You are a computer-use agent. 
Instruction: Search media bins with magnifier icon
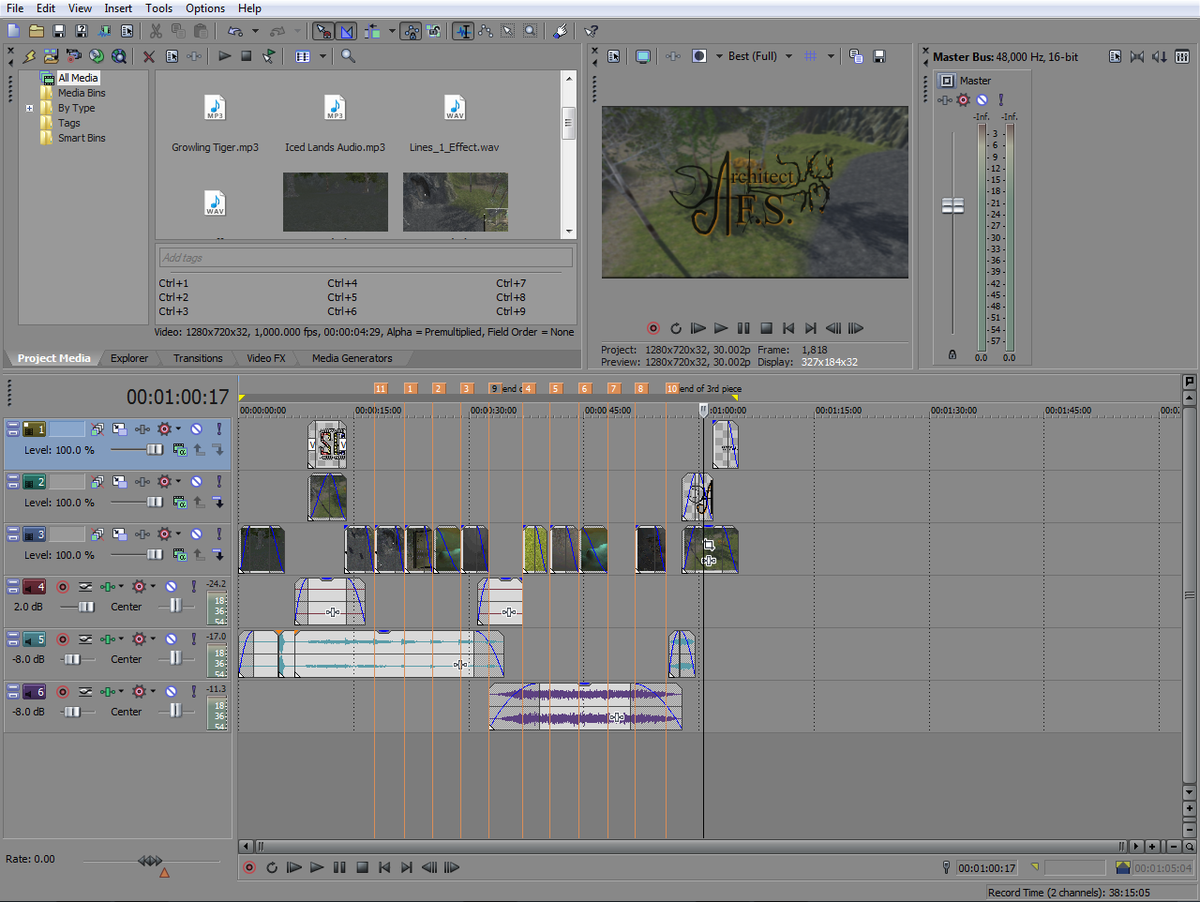[x=348, y=56]
